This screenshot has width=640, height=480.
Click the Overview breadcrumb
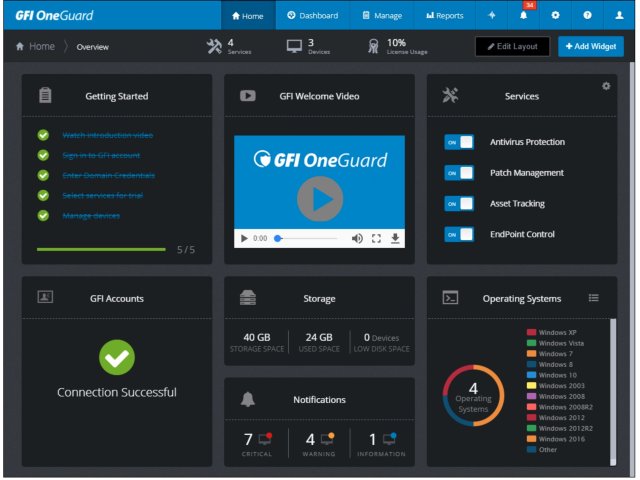[93, 47]
